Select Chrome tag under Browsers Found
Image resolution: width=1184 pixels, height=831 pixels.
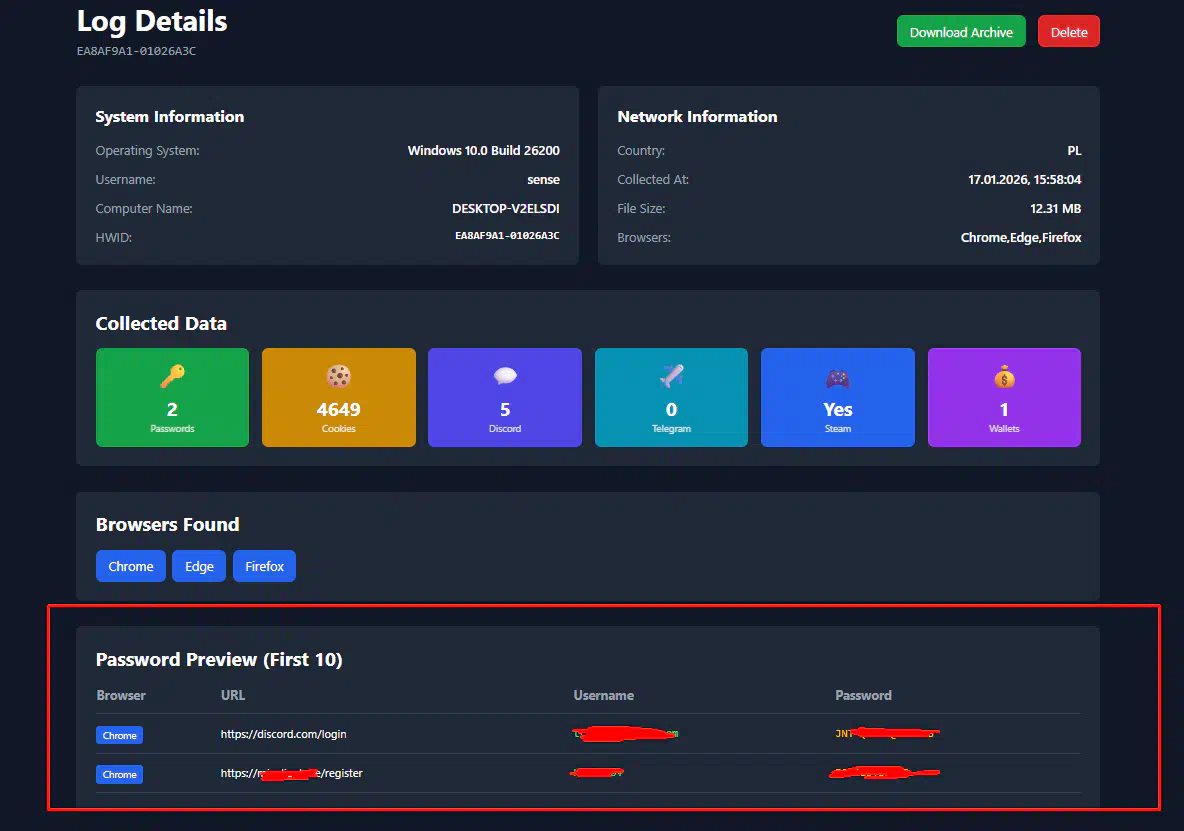click(131, 566)
